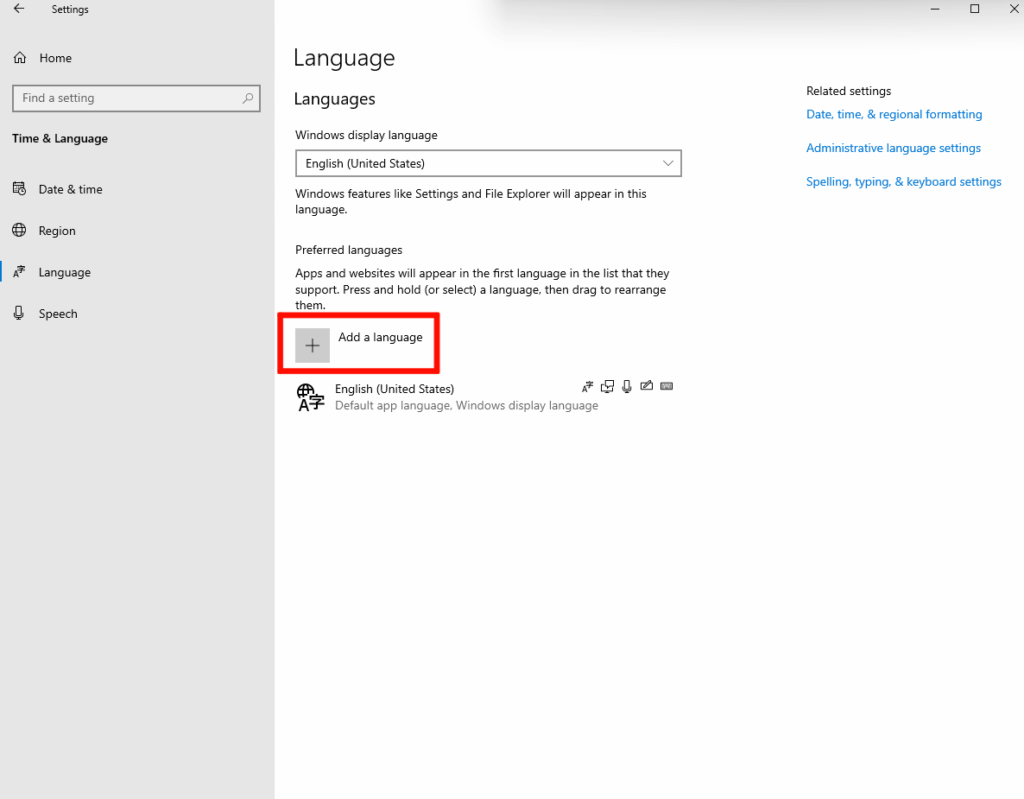Click the plus icon to add a language
1024x799 pixels.
312,345
